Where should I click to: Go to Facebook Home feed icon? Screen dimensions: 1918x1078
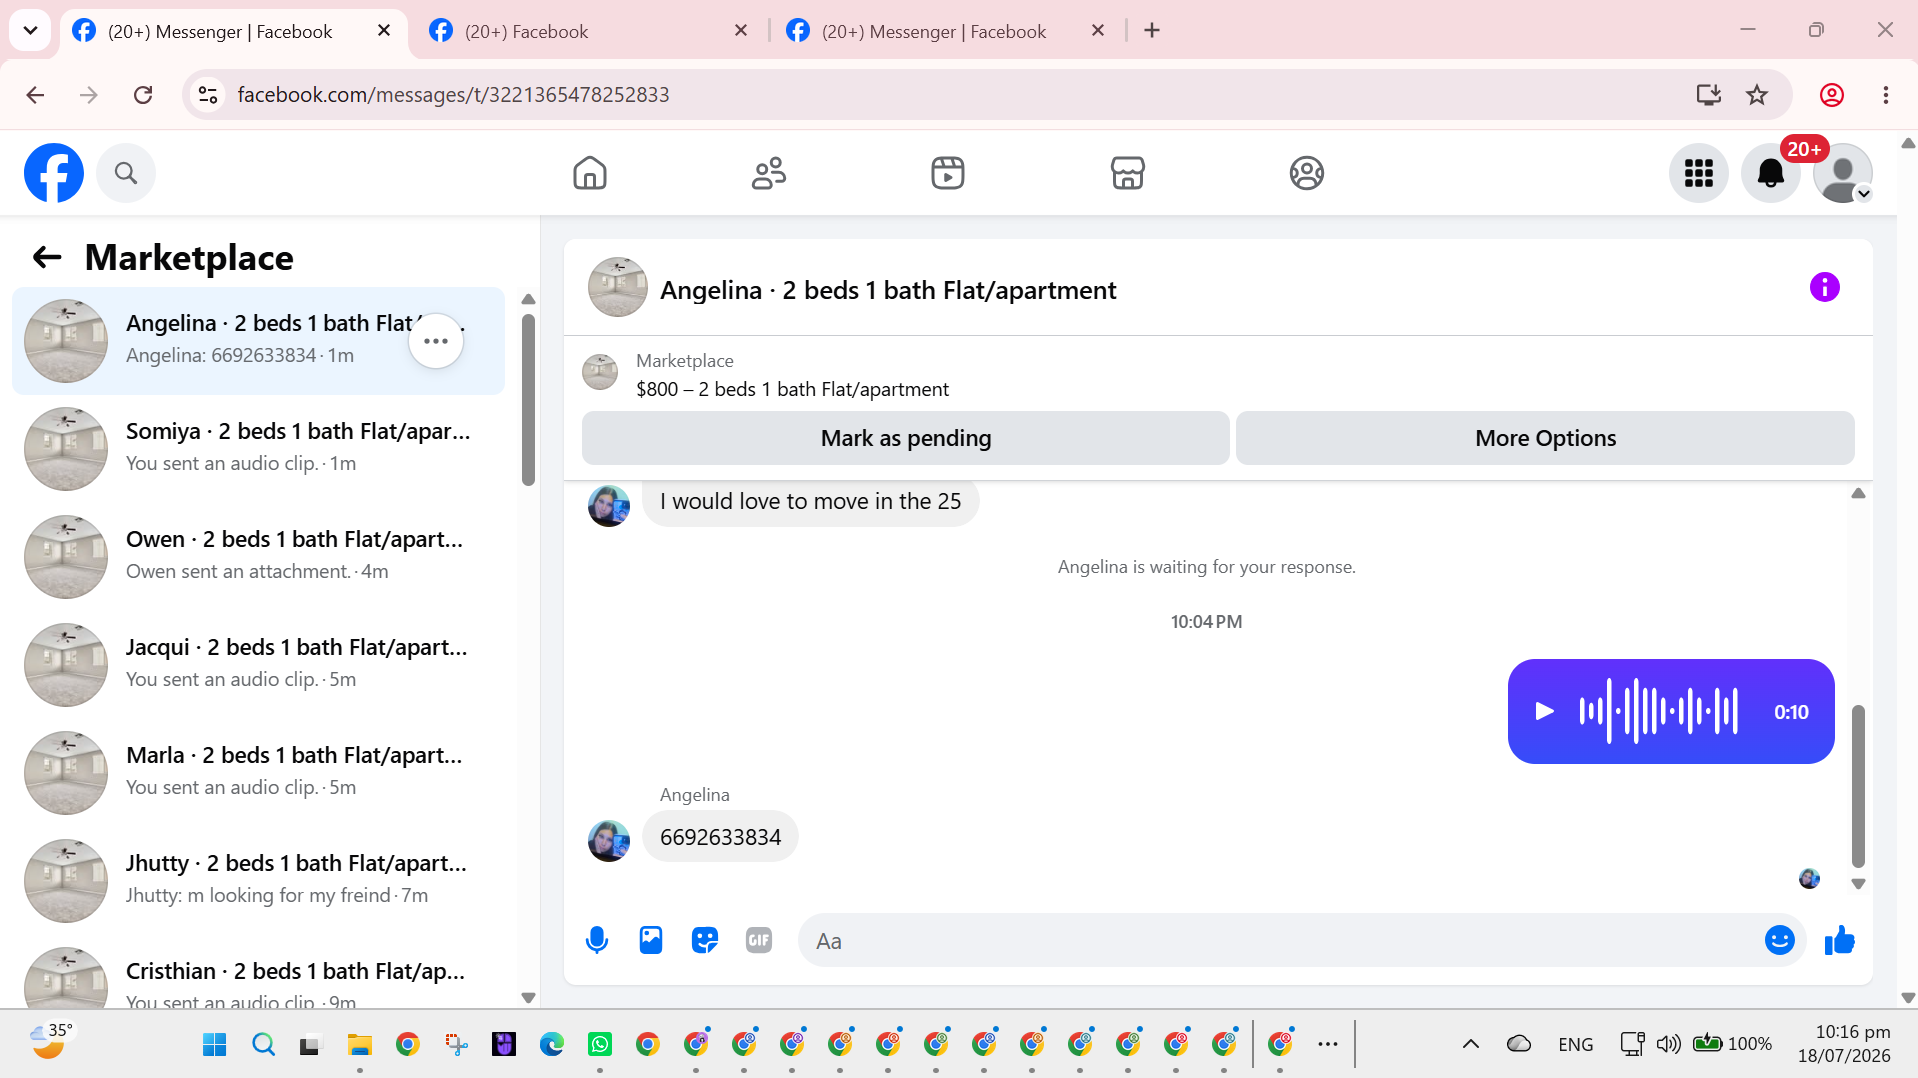point(590,173)
